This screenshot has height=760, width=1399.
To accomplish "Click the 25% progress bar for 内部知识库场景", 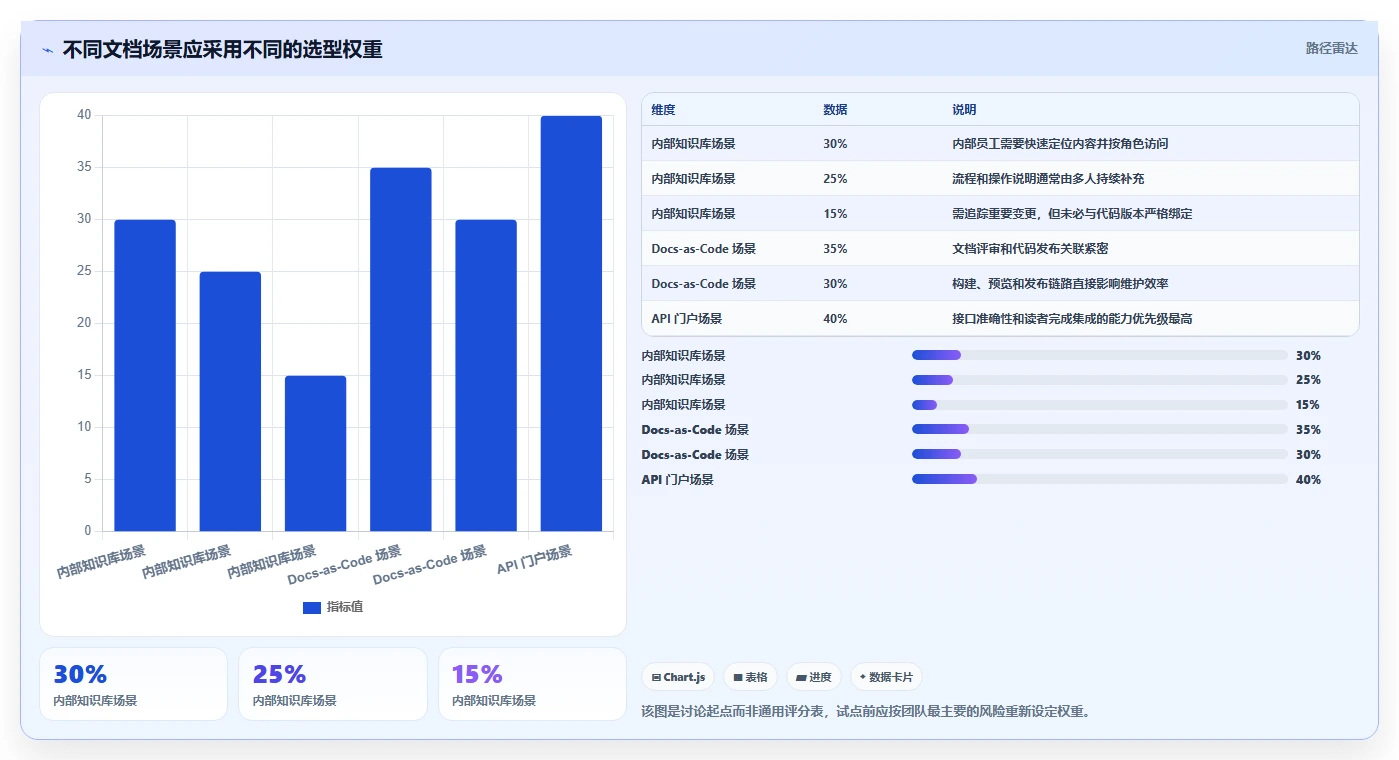I will tap(1099, 380).
